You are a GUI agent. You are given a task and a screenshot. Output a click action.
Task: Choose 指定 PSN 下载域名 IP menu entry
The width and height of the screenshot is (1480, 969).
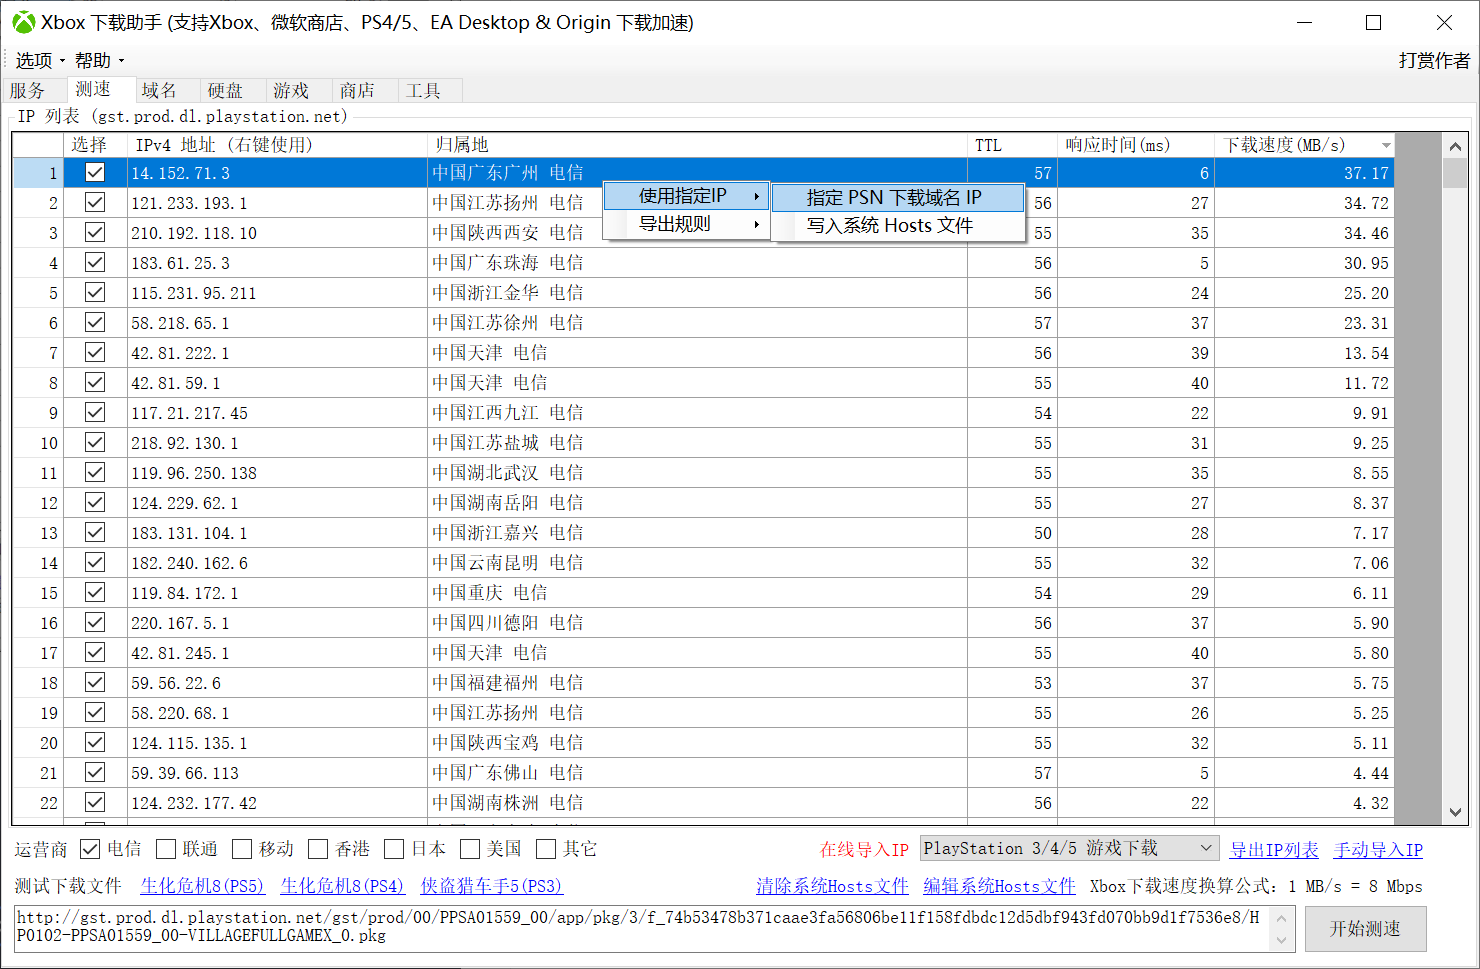[x=898, y=197]
